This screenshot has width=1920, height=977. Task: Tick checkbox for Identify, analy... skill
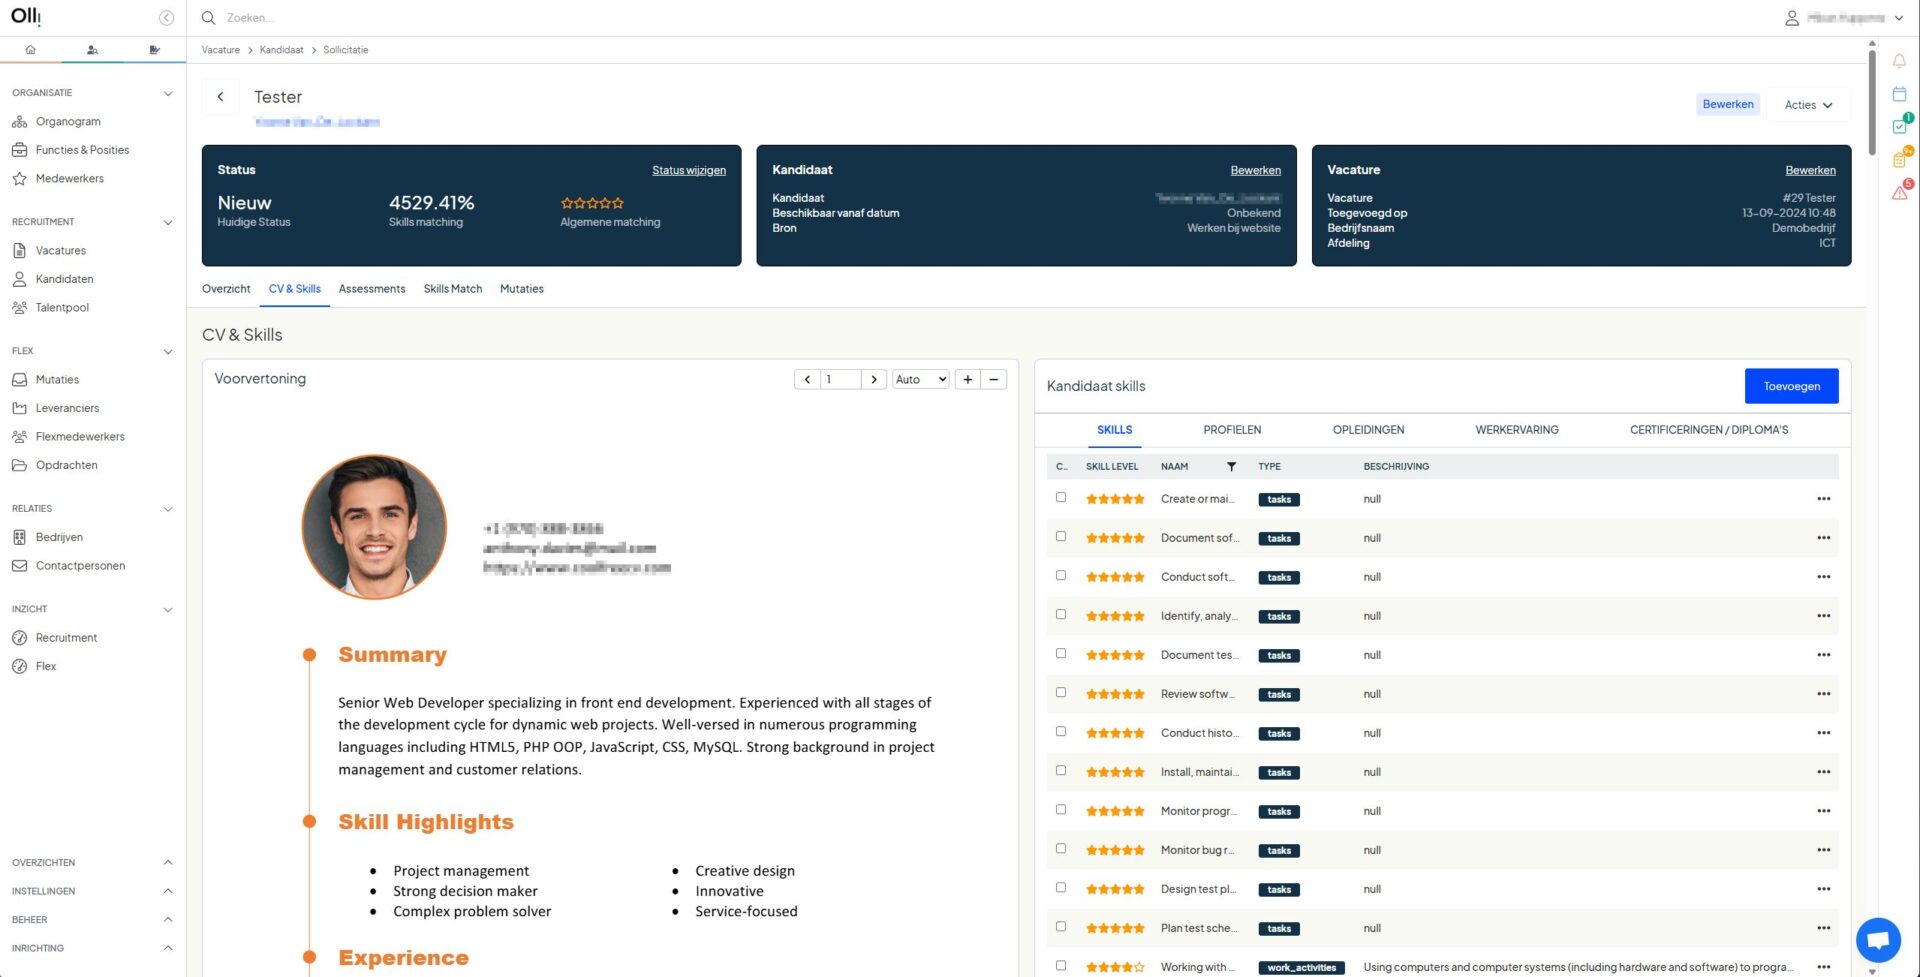[x=1061, y=615]
